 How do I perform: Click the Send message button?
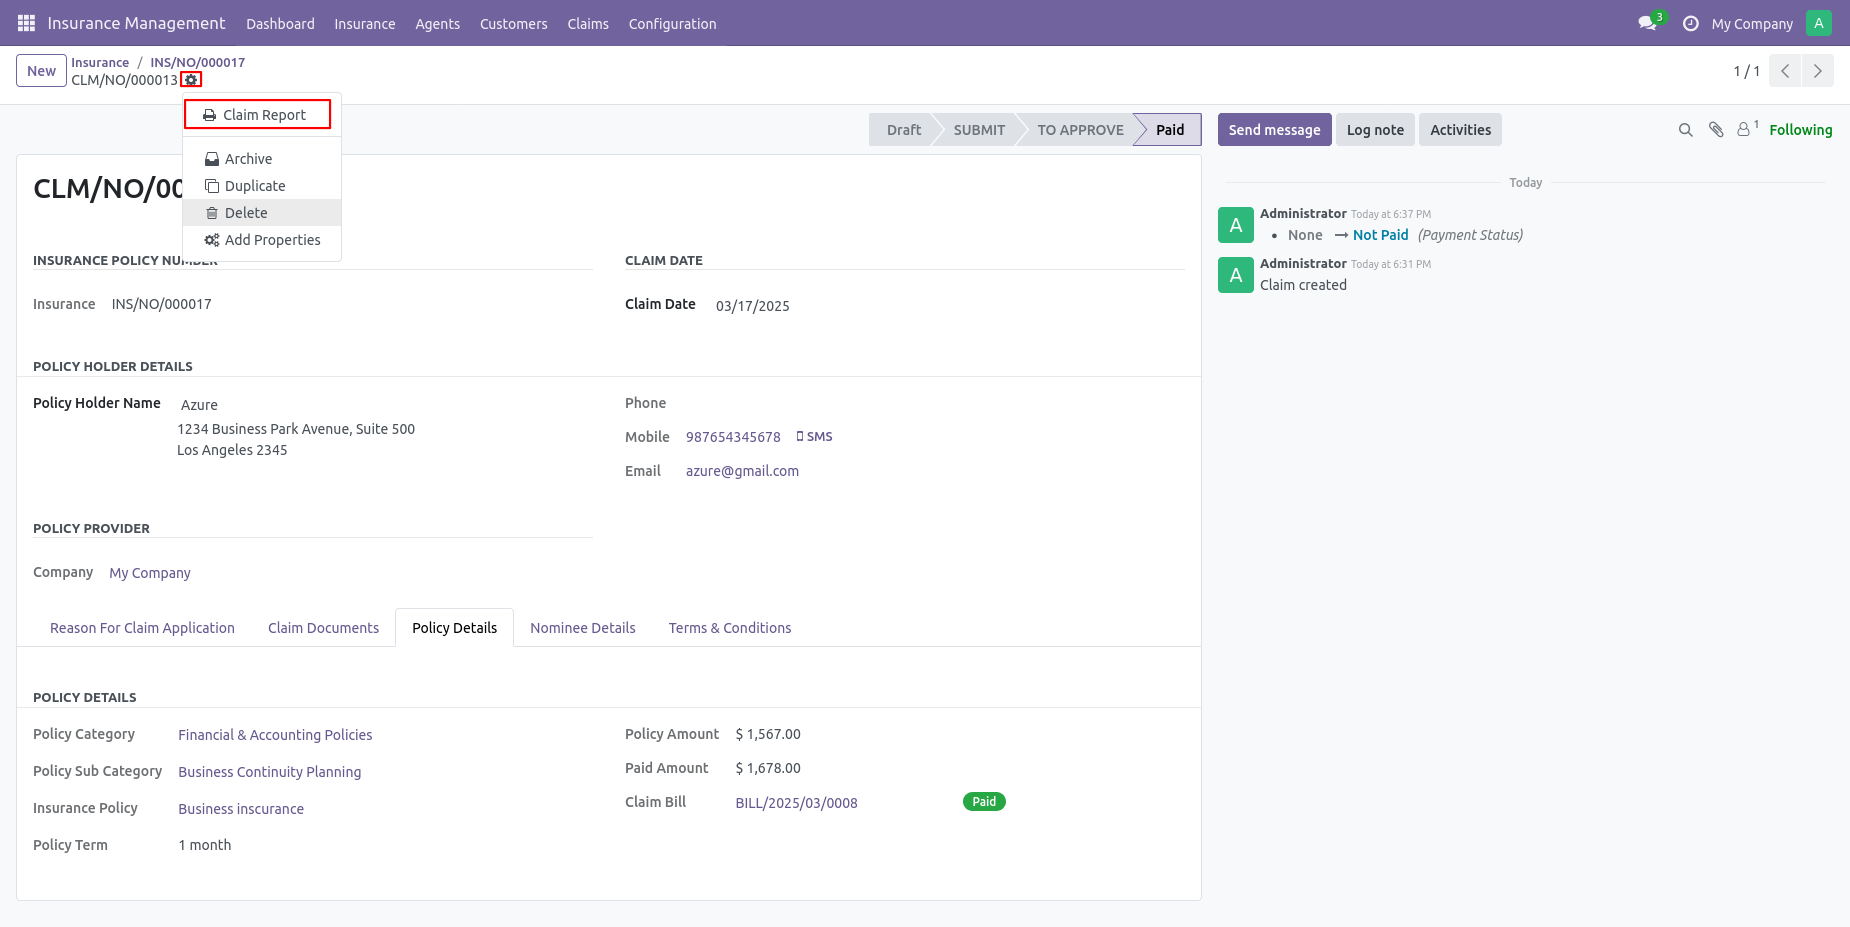pos(1274,130)
